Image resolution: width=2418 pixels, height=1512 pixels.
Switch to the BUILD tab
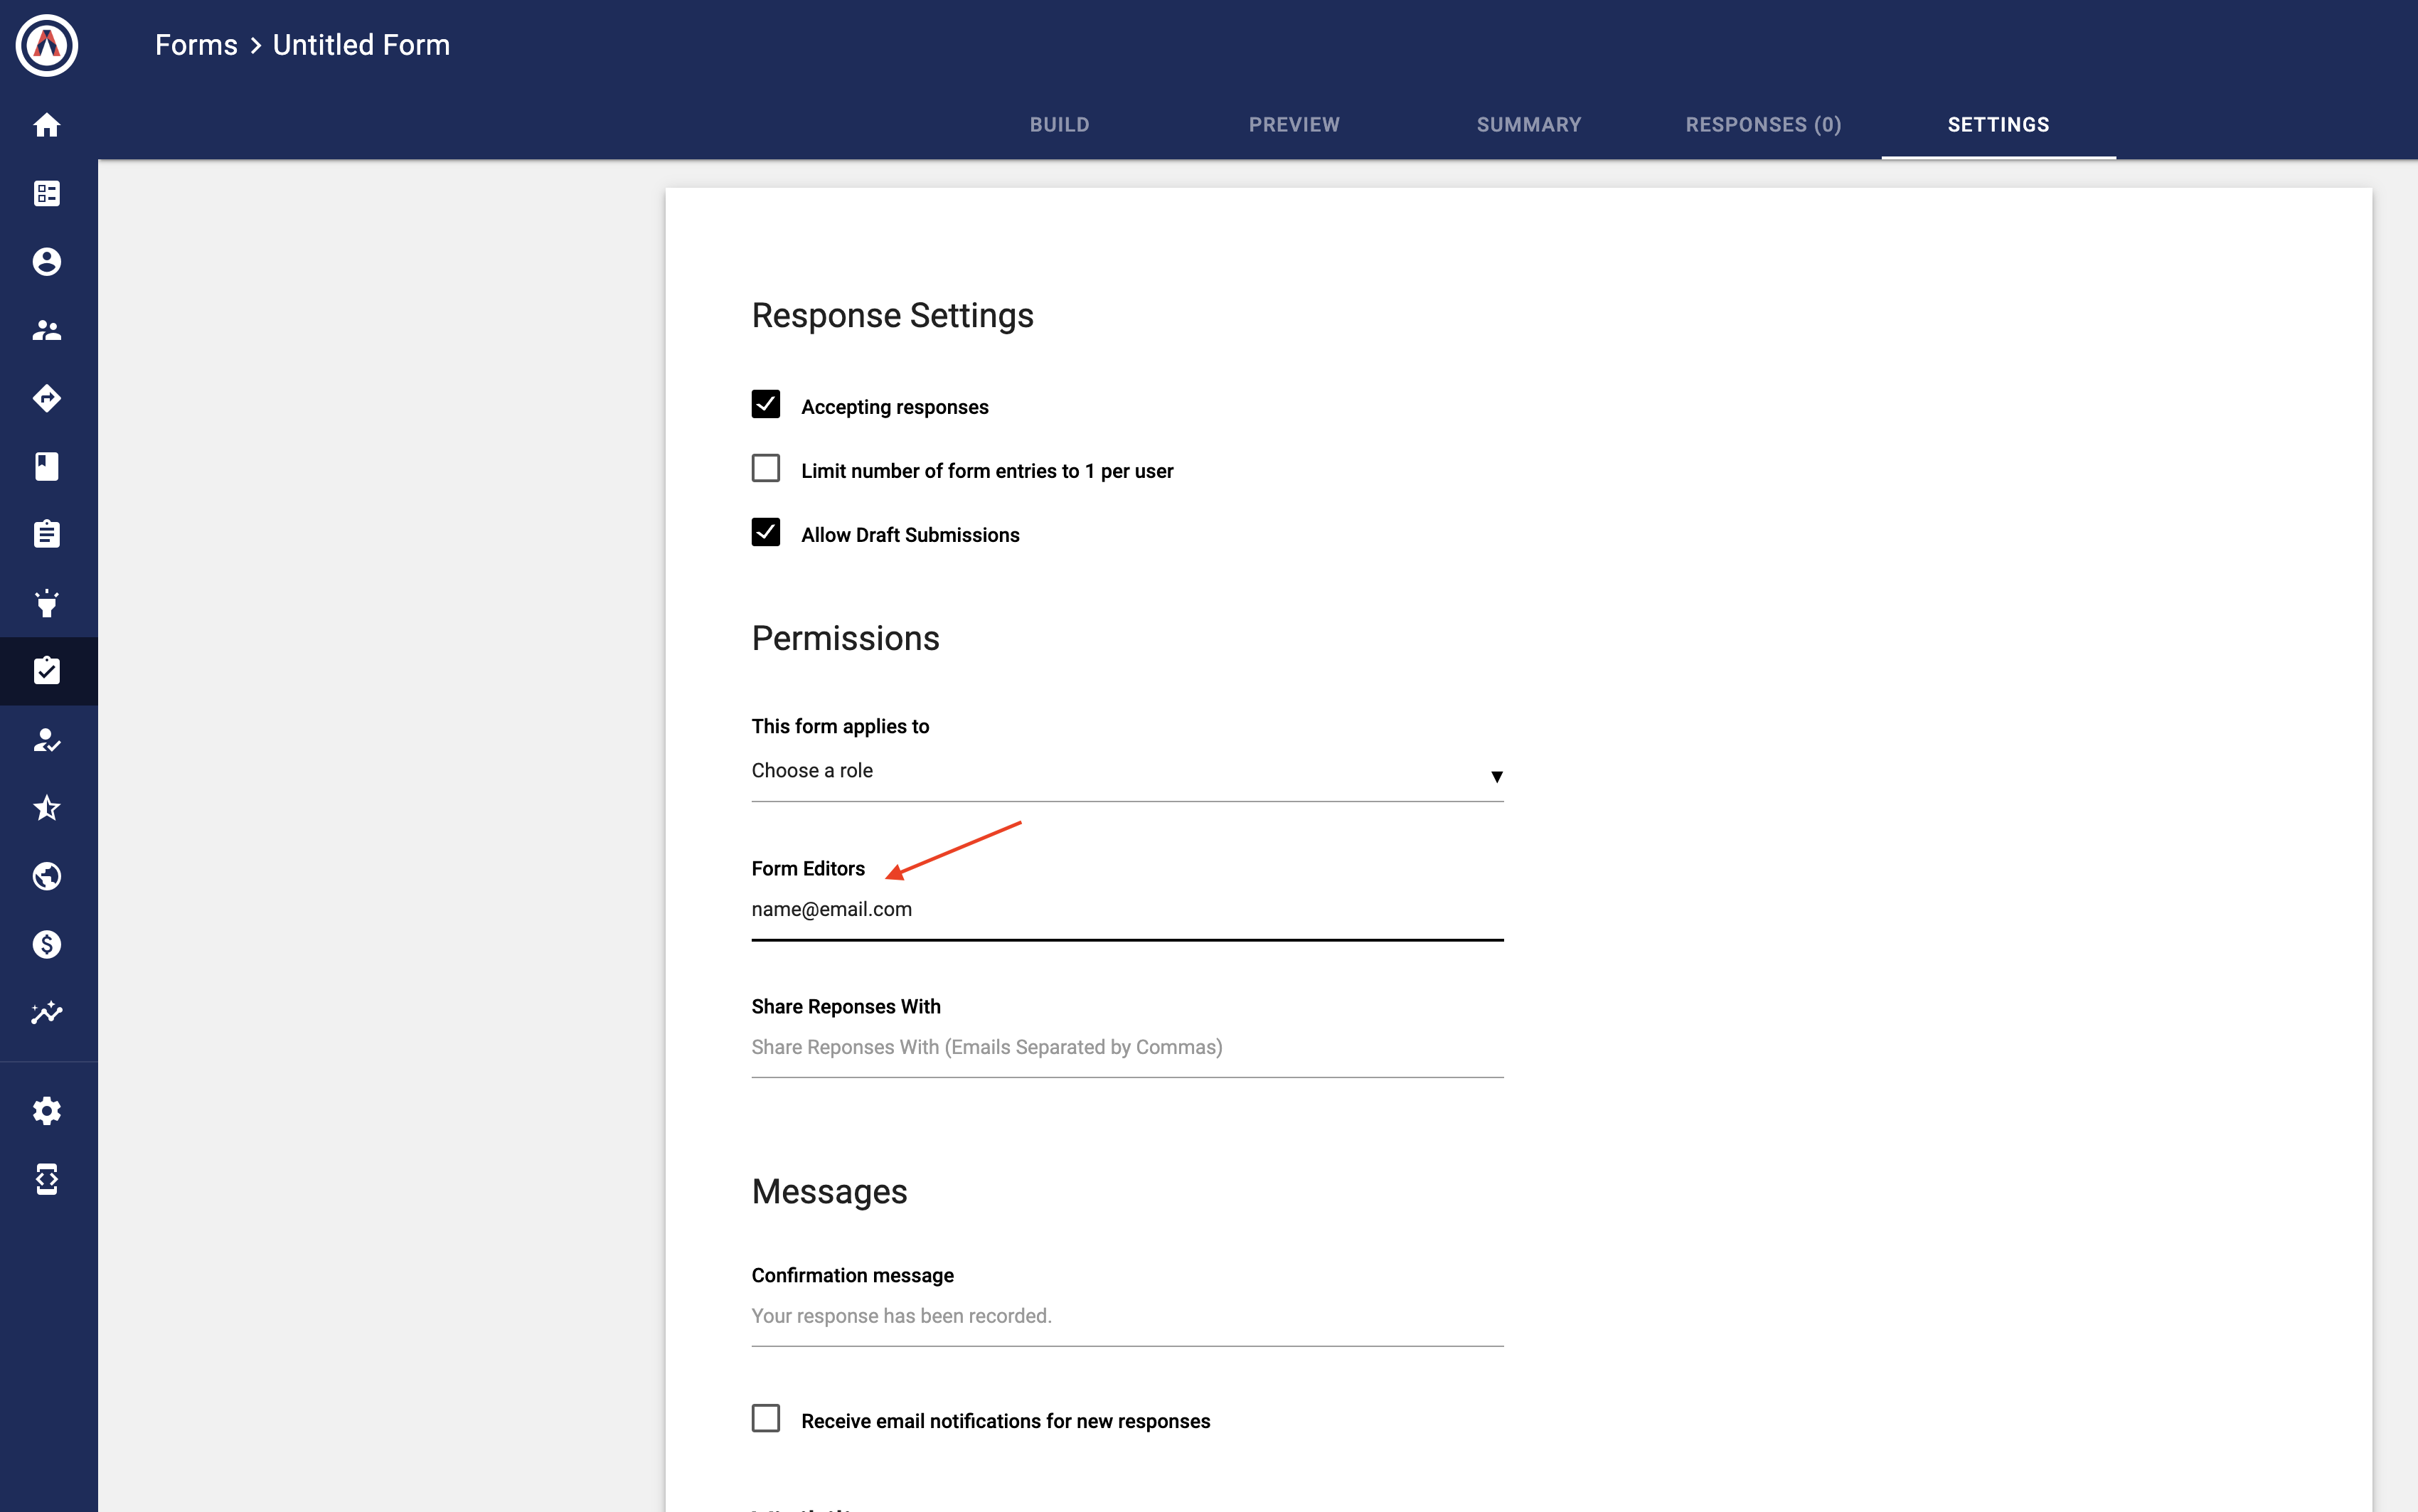coord(1060,125)
